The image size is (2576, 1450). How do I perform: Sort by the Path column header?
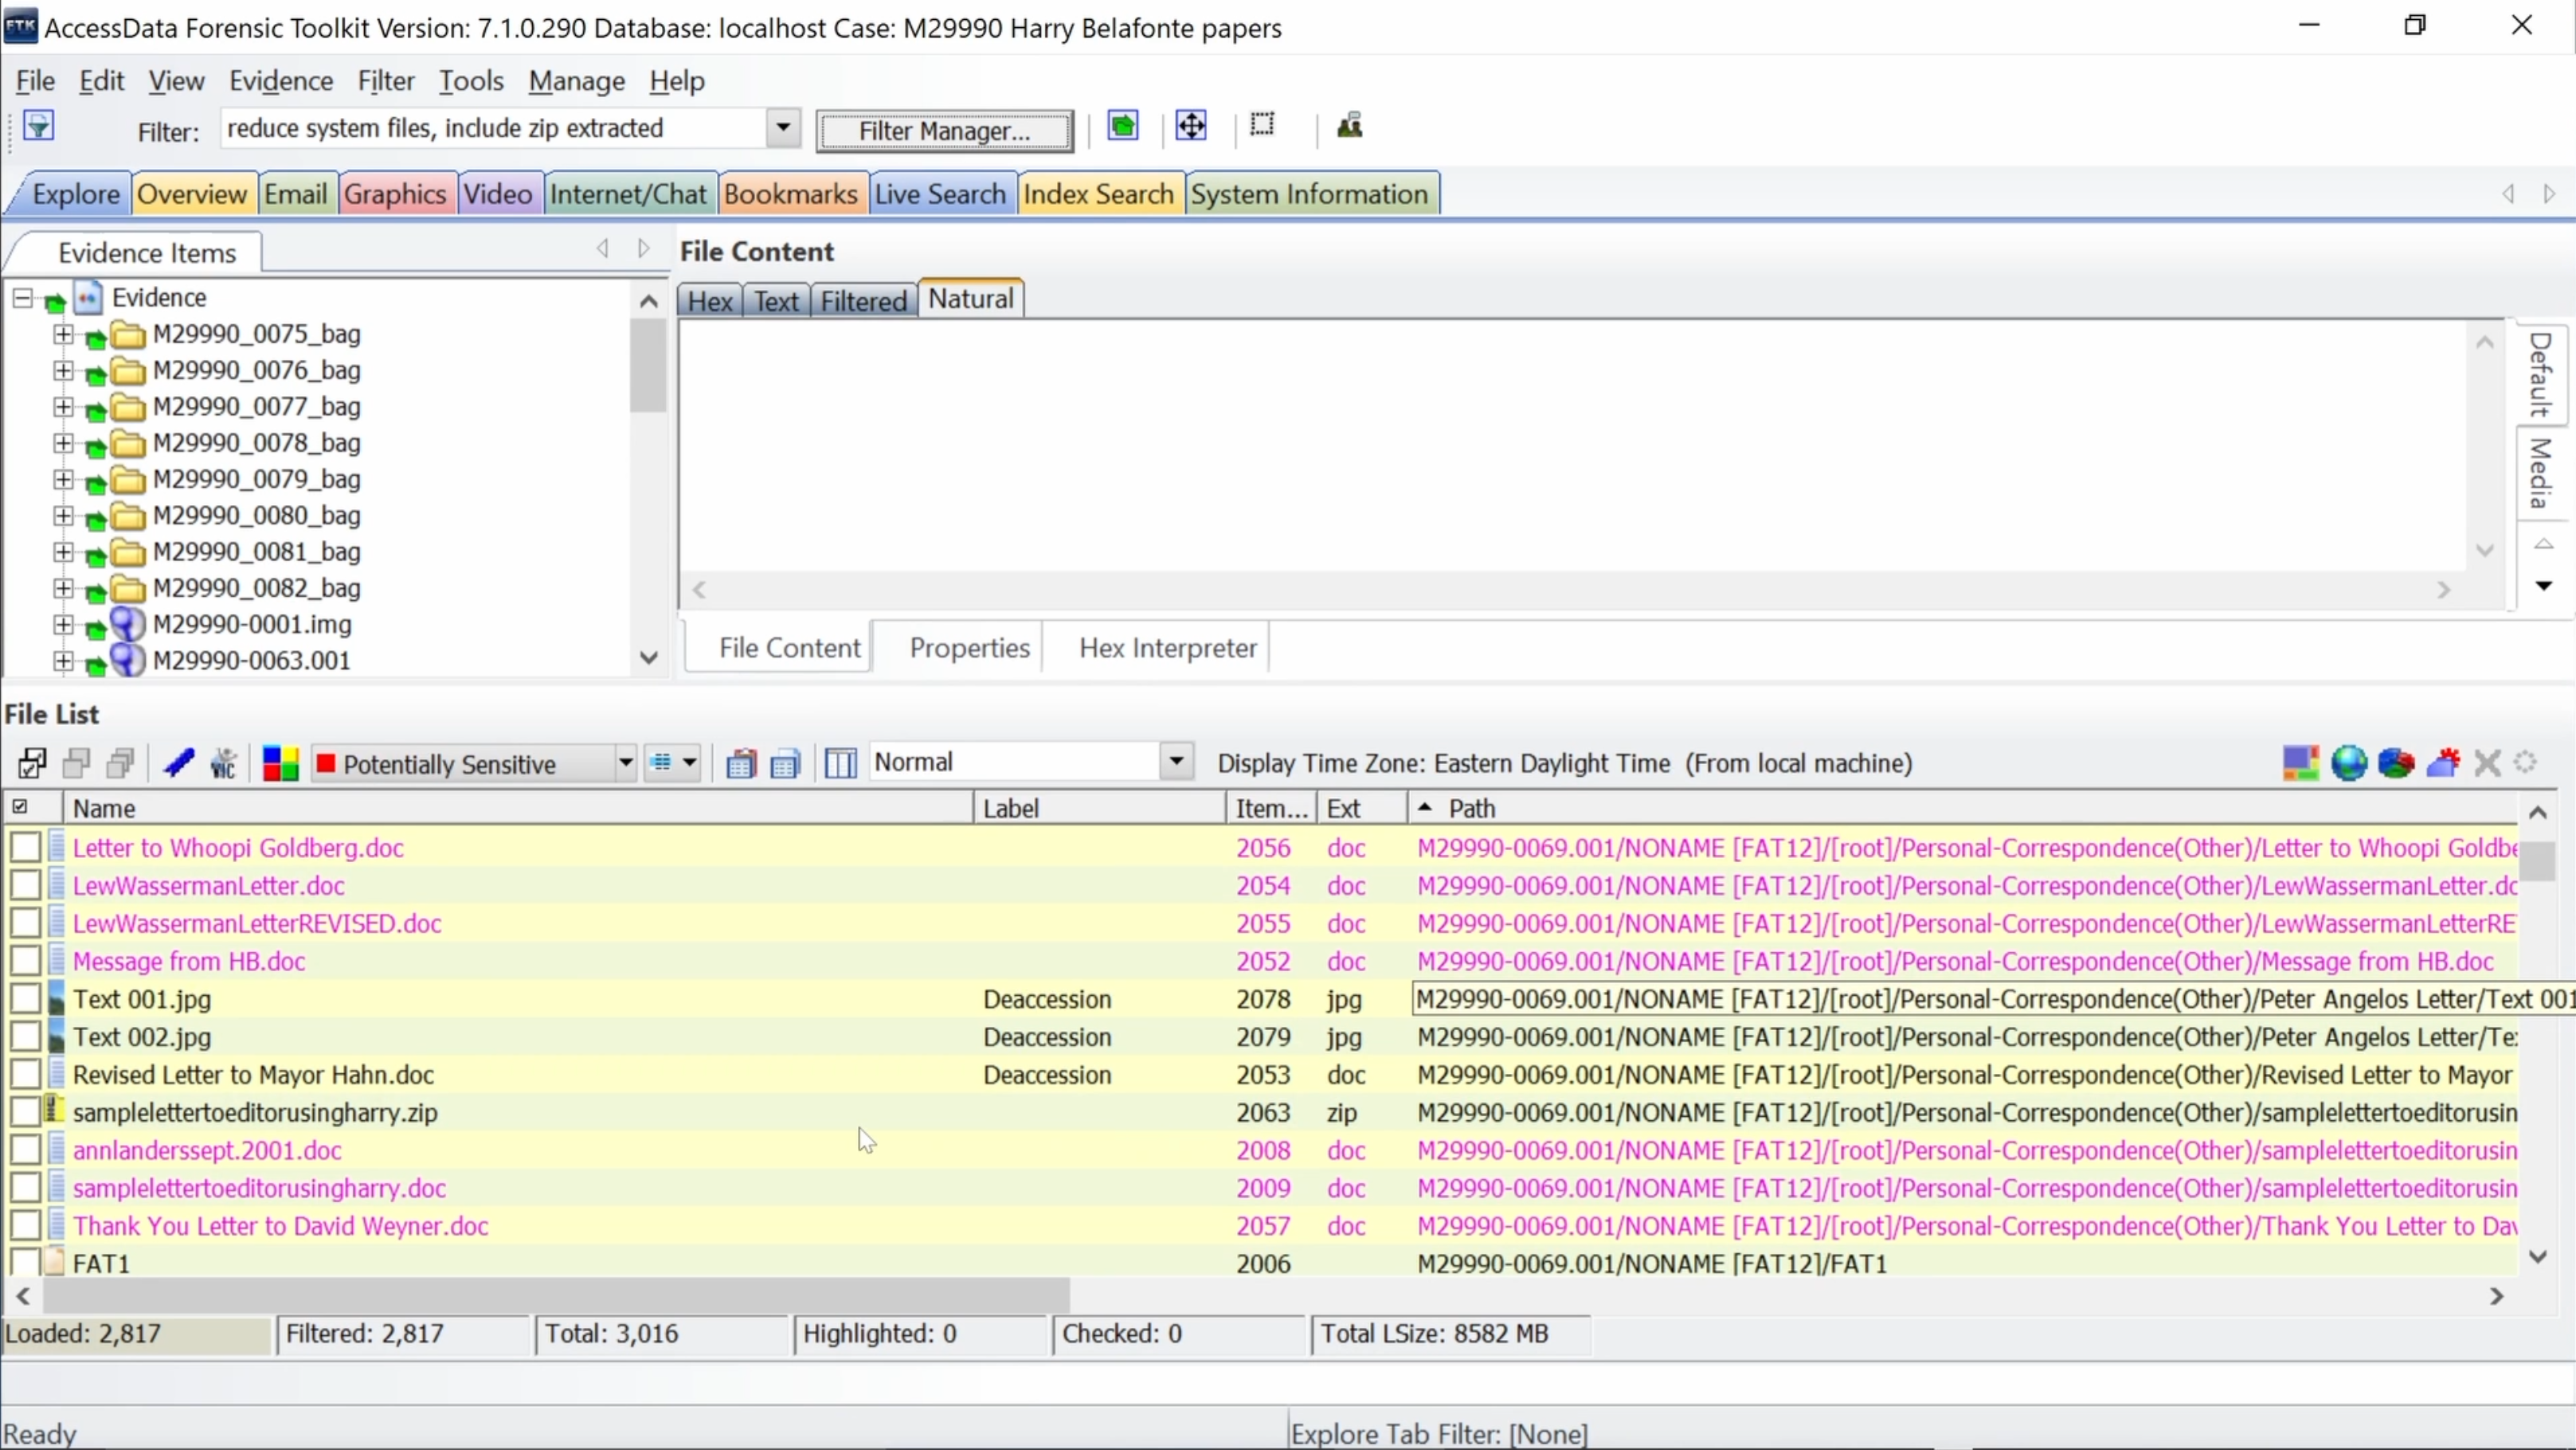(x=1962, y=808)
